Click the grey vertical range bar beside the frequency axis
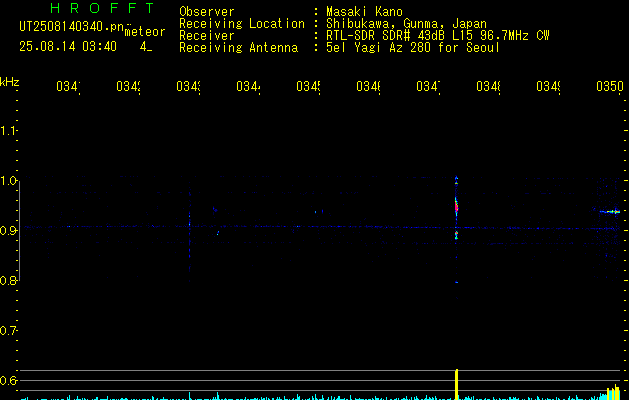Viewport: 629px width, 400px height. pos(19,231)
